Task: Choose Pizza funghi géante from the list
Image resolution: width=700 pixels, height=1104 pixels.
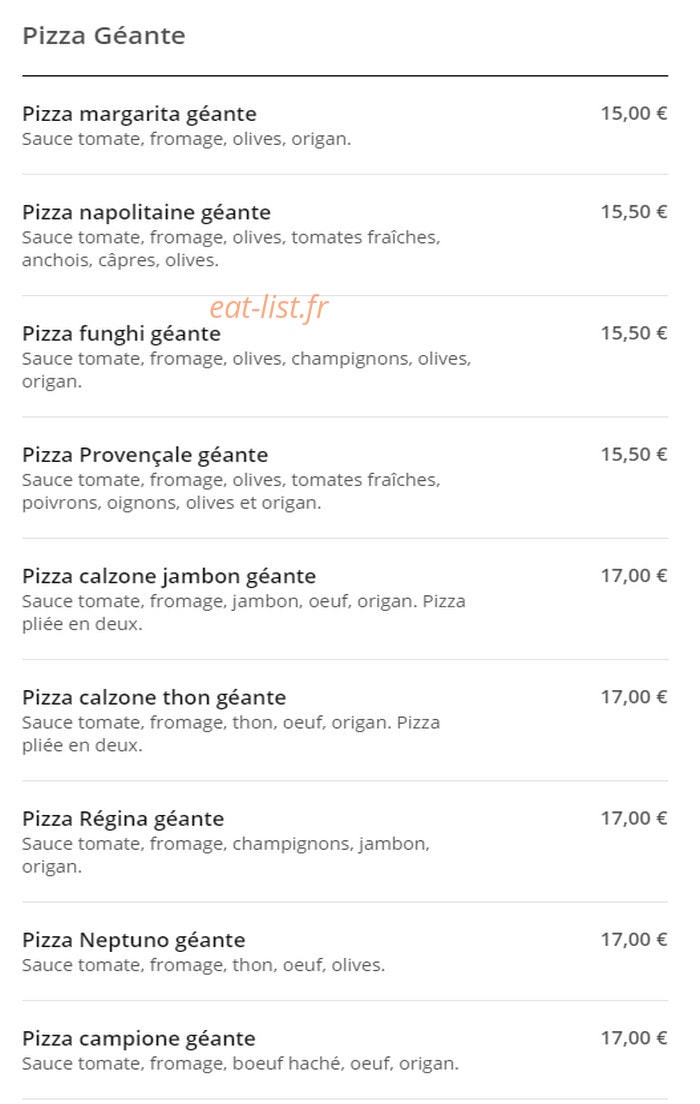Action: point(345,356)
